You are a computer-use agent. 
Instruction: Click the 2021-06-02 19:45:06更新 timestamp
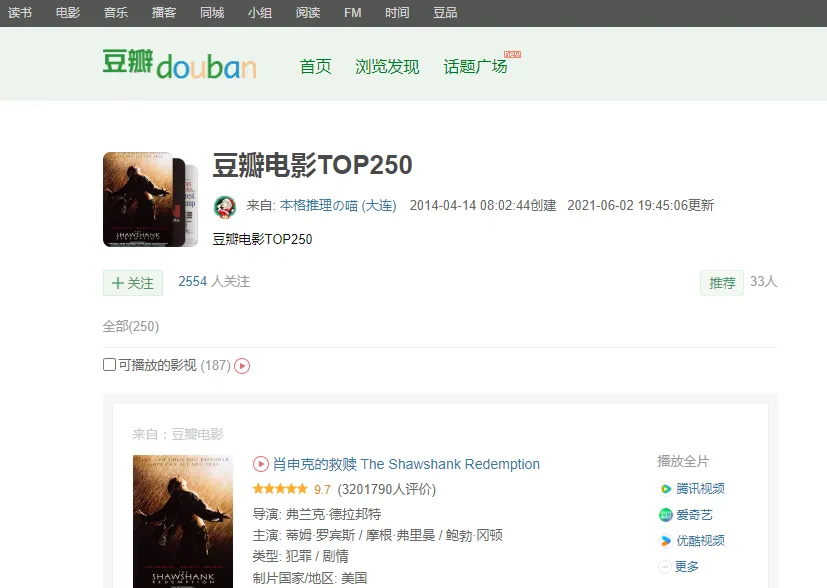click(640, 205)
